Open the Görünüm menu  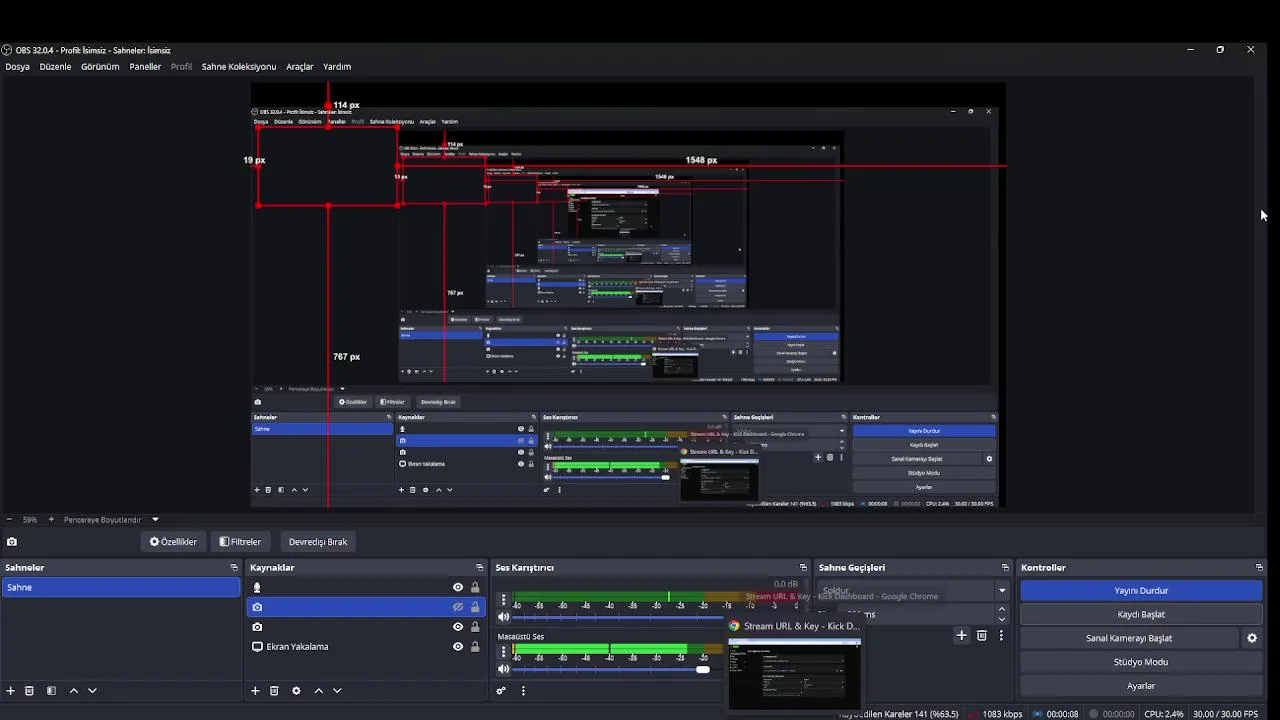pyautogui.click(x=100, y=67)
